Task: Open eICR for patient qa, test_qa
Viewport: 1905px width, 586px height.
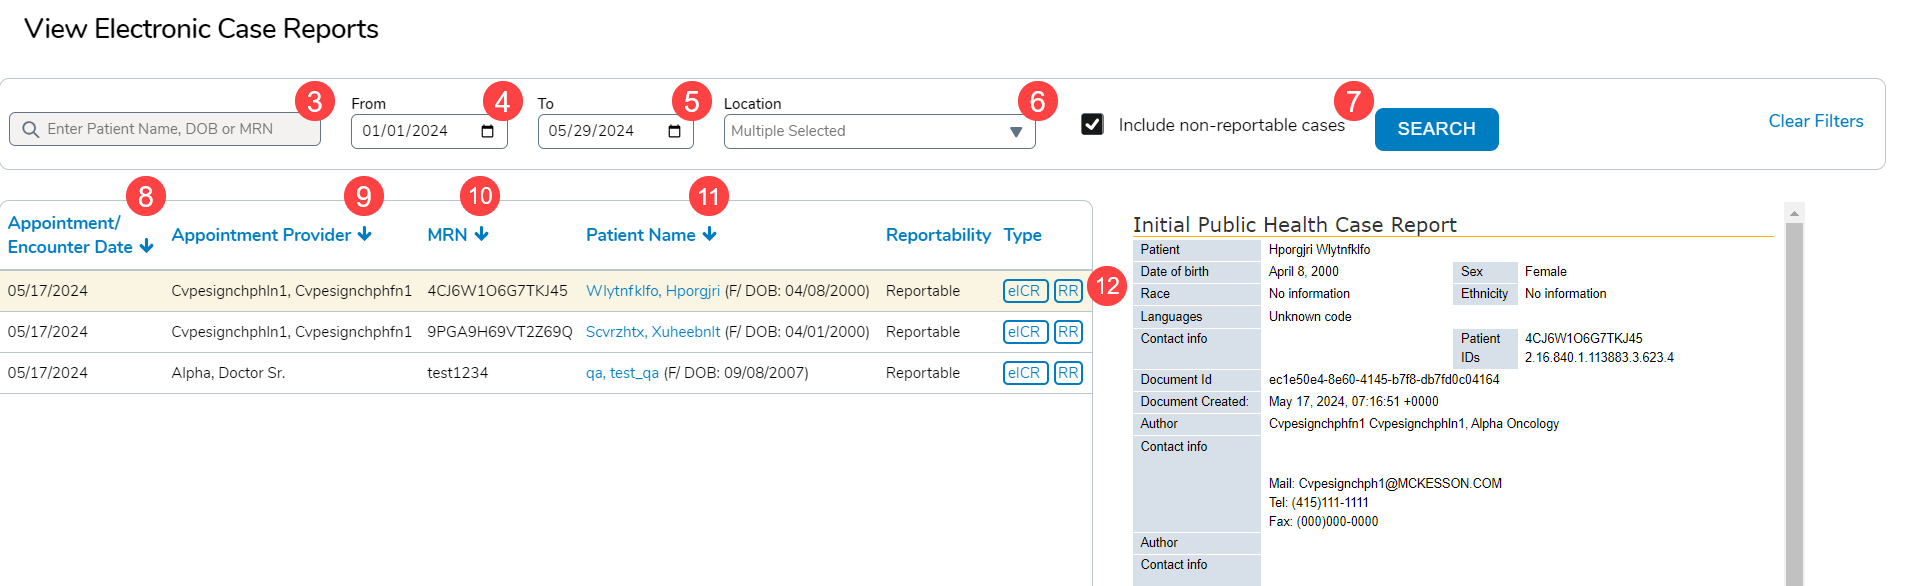Action: coord(1024,373)
